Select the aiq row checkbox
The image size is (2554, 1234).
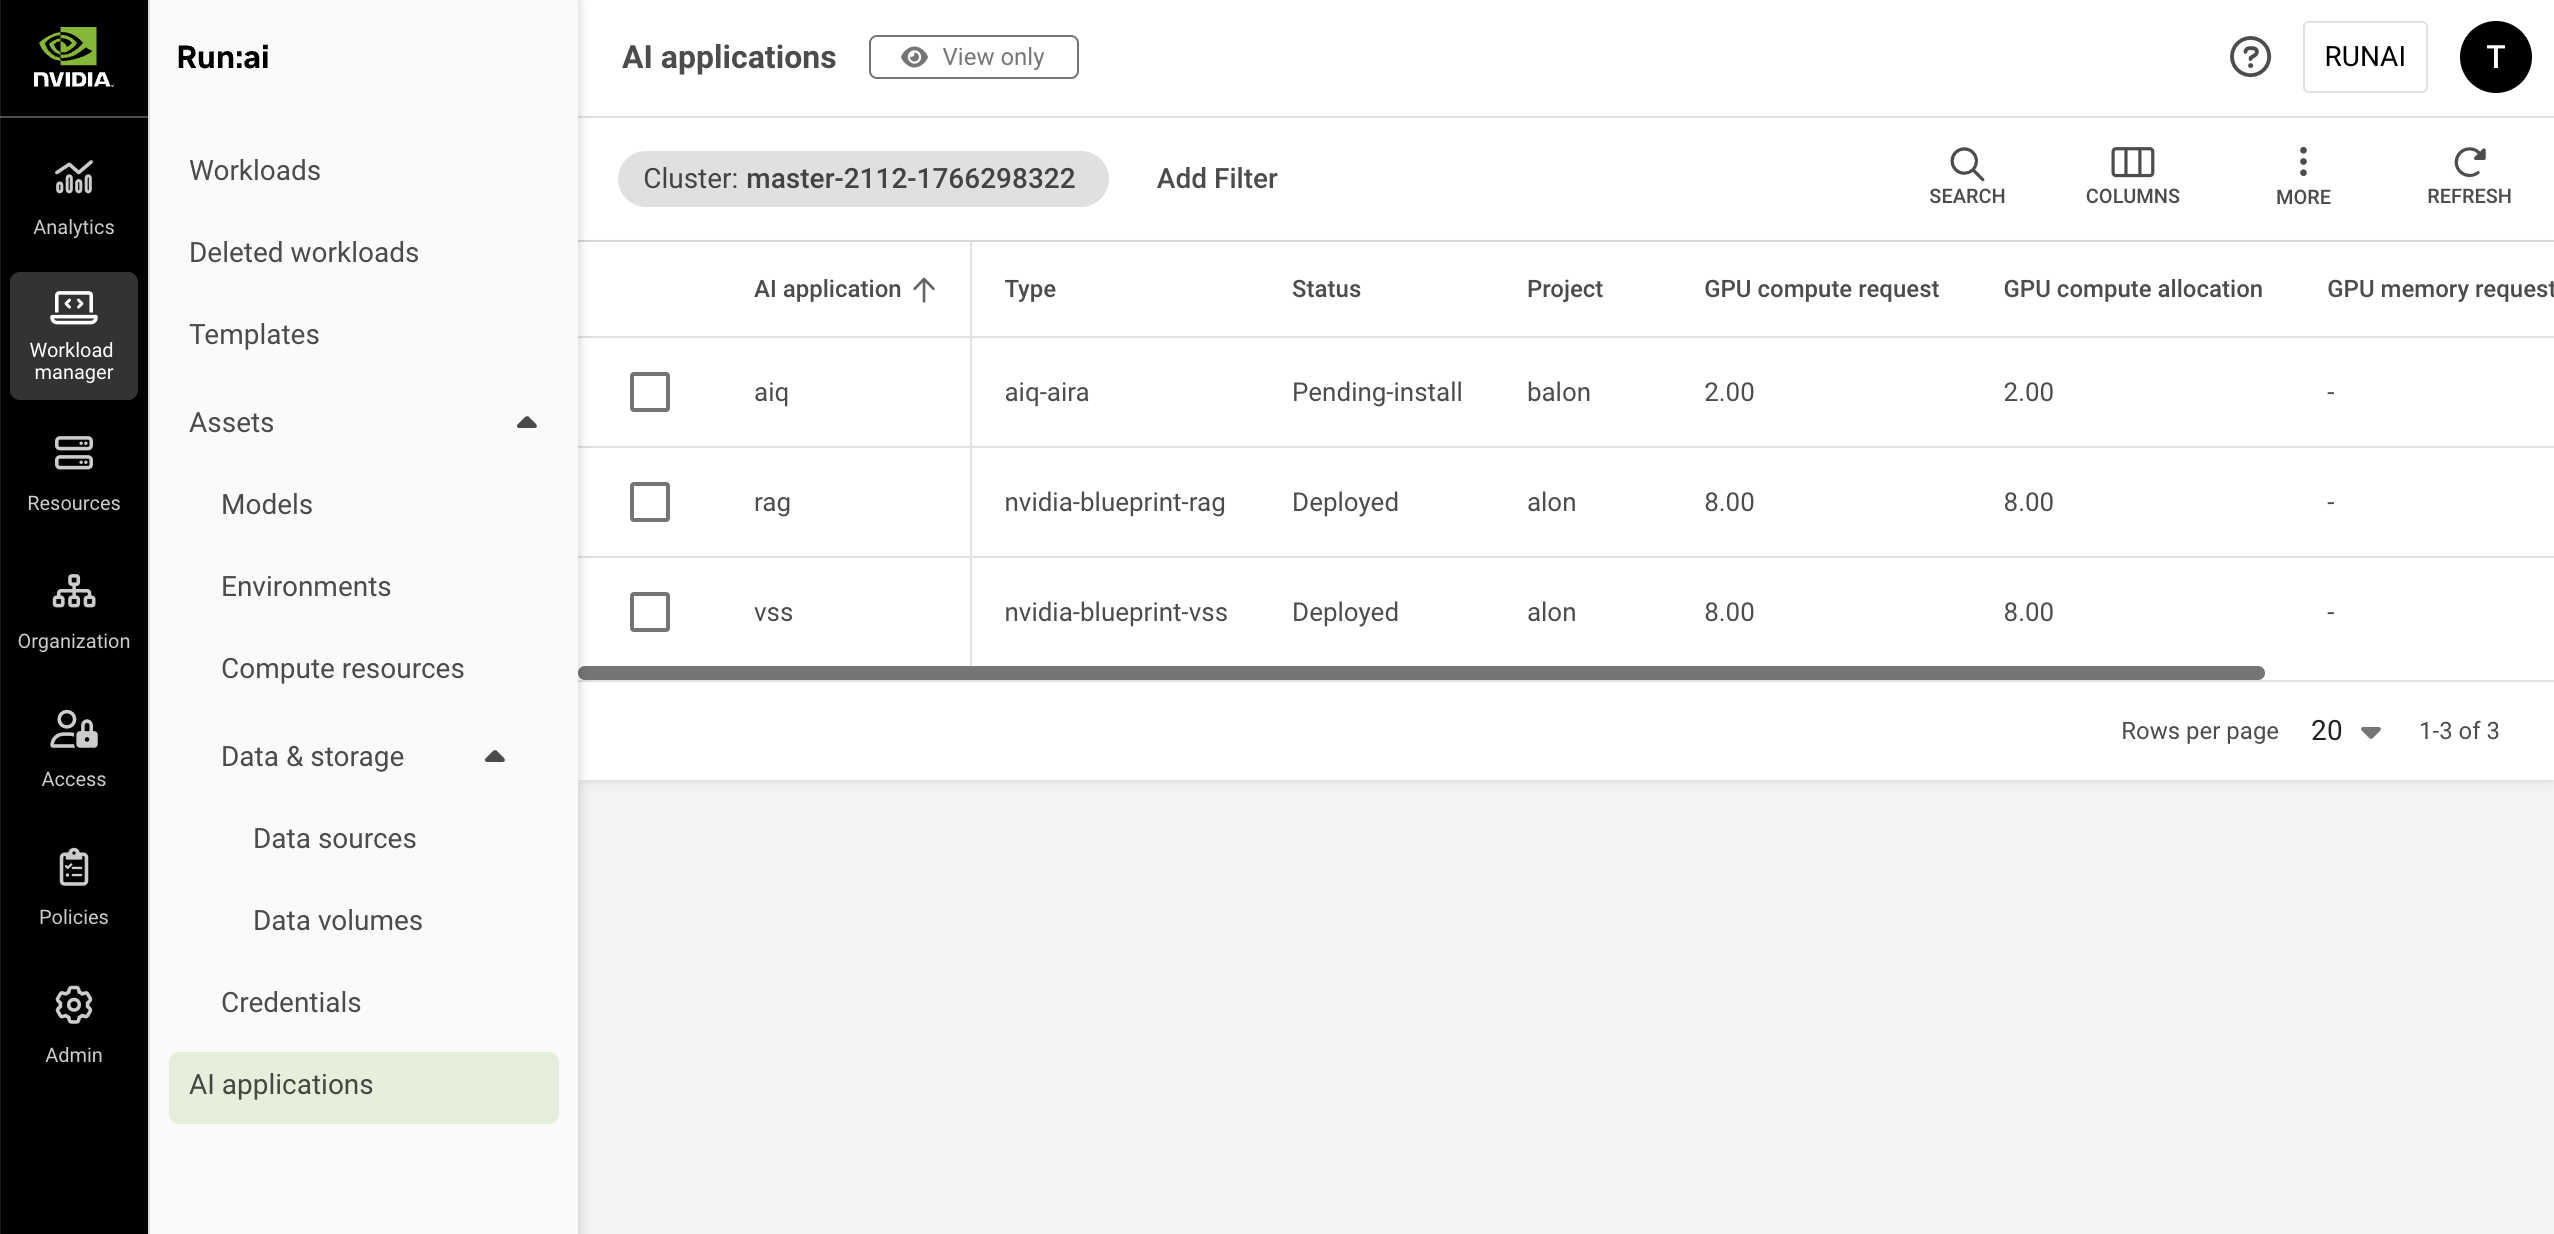pyautogui.click(x=650, y=392)
